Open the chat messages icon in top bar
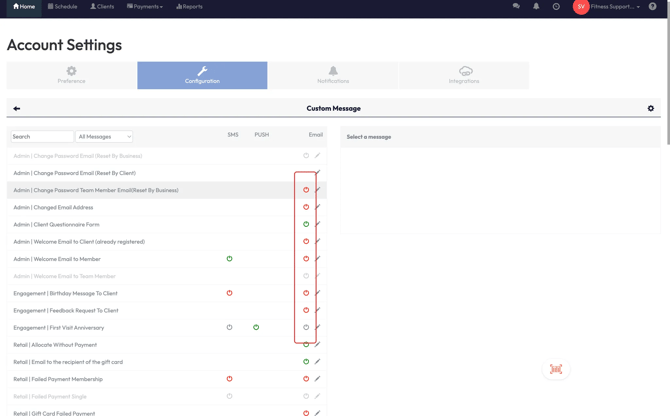Screen dimensions: 670x416 (x=516, y=7)
